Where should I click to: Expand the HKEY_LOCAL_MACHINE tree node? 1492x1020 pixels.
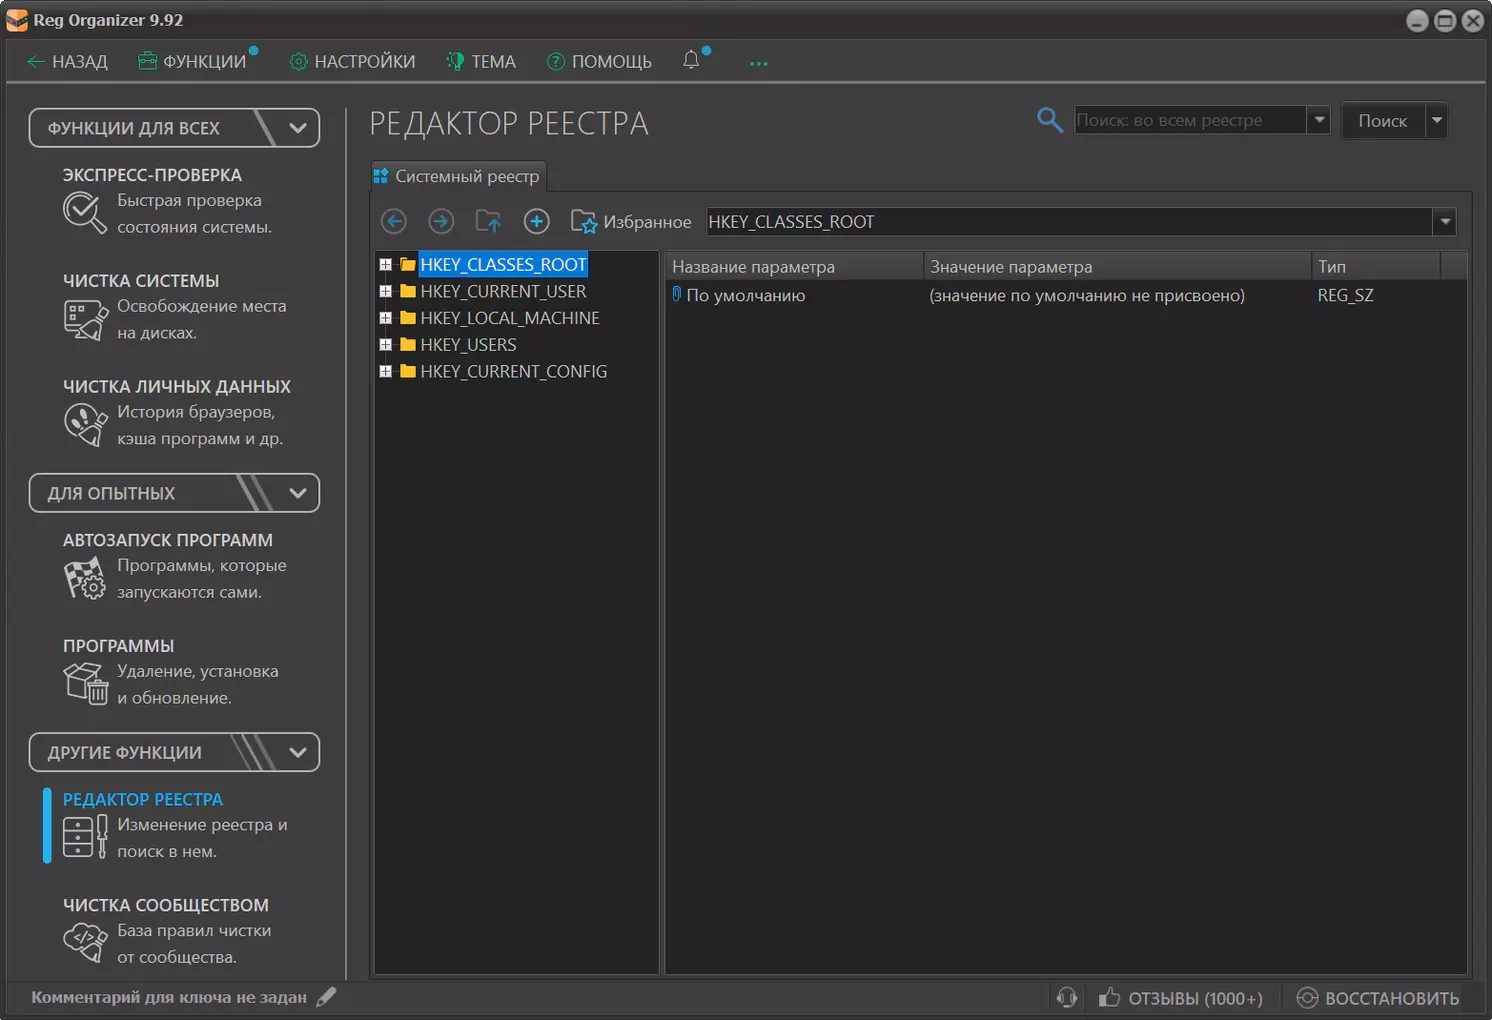[x=385, y=318]
